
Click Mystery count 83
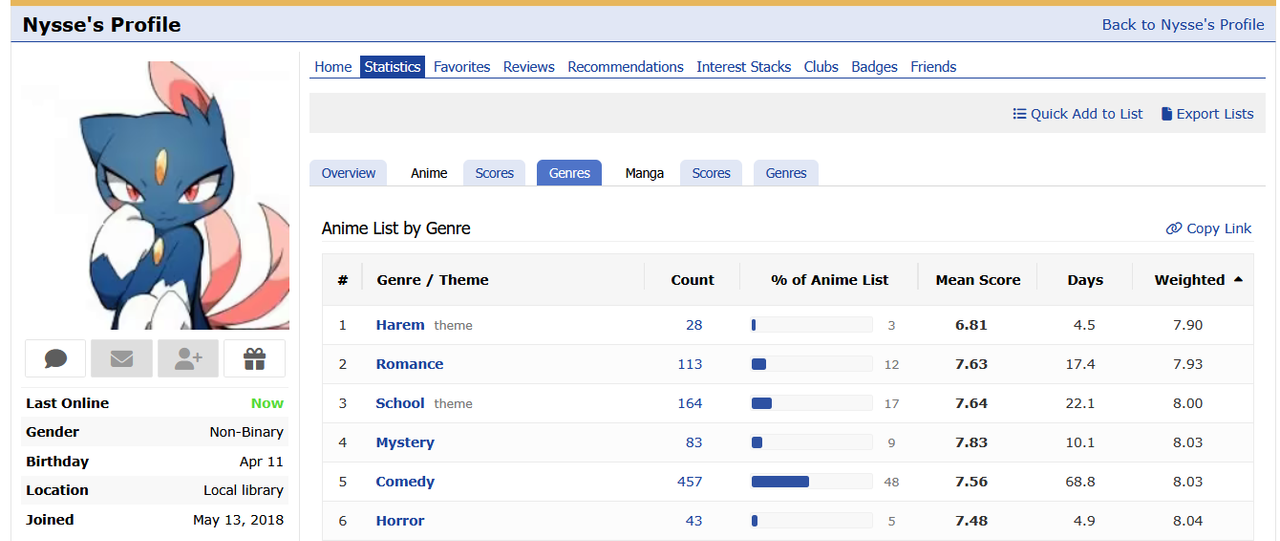pos(694,442)
